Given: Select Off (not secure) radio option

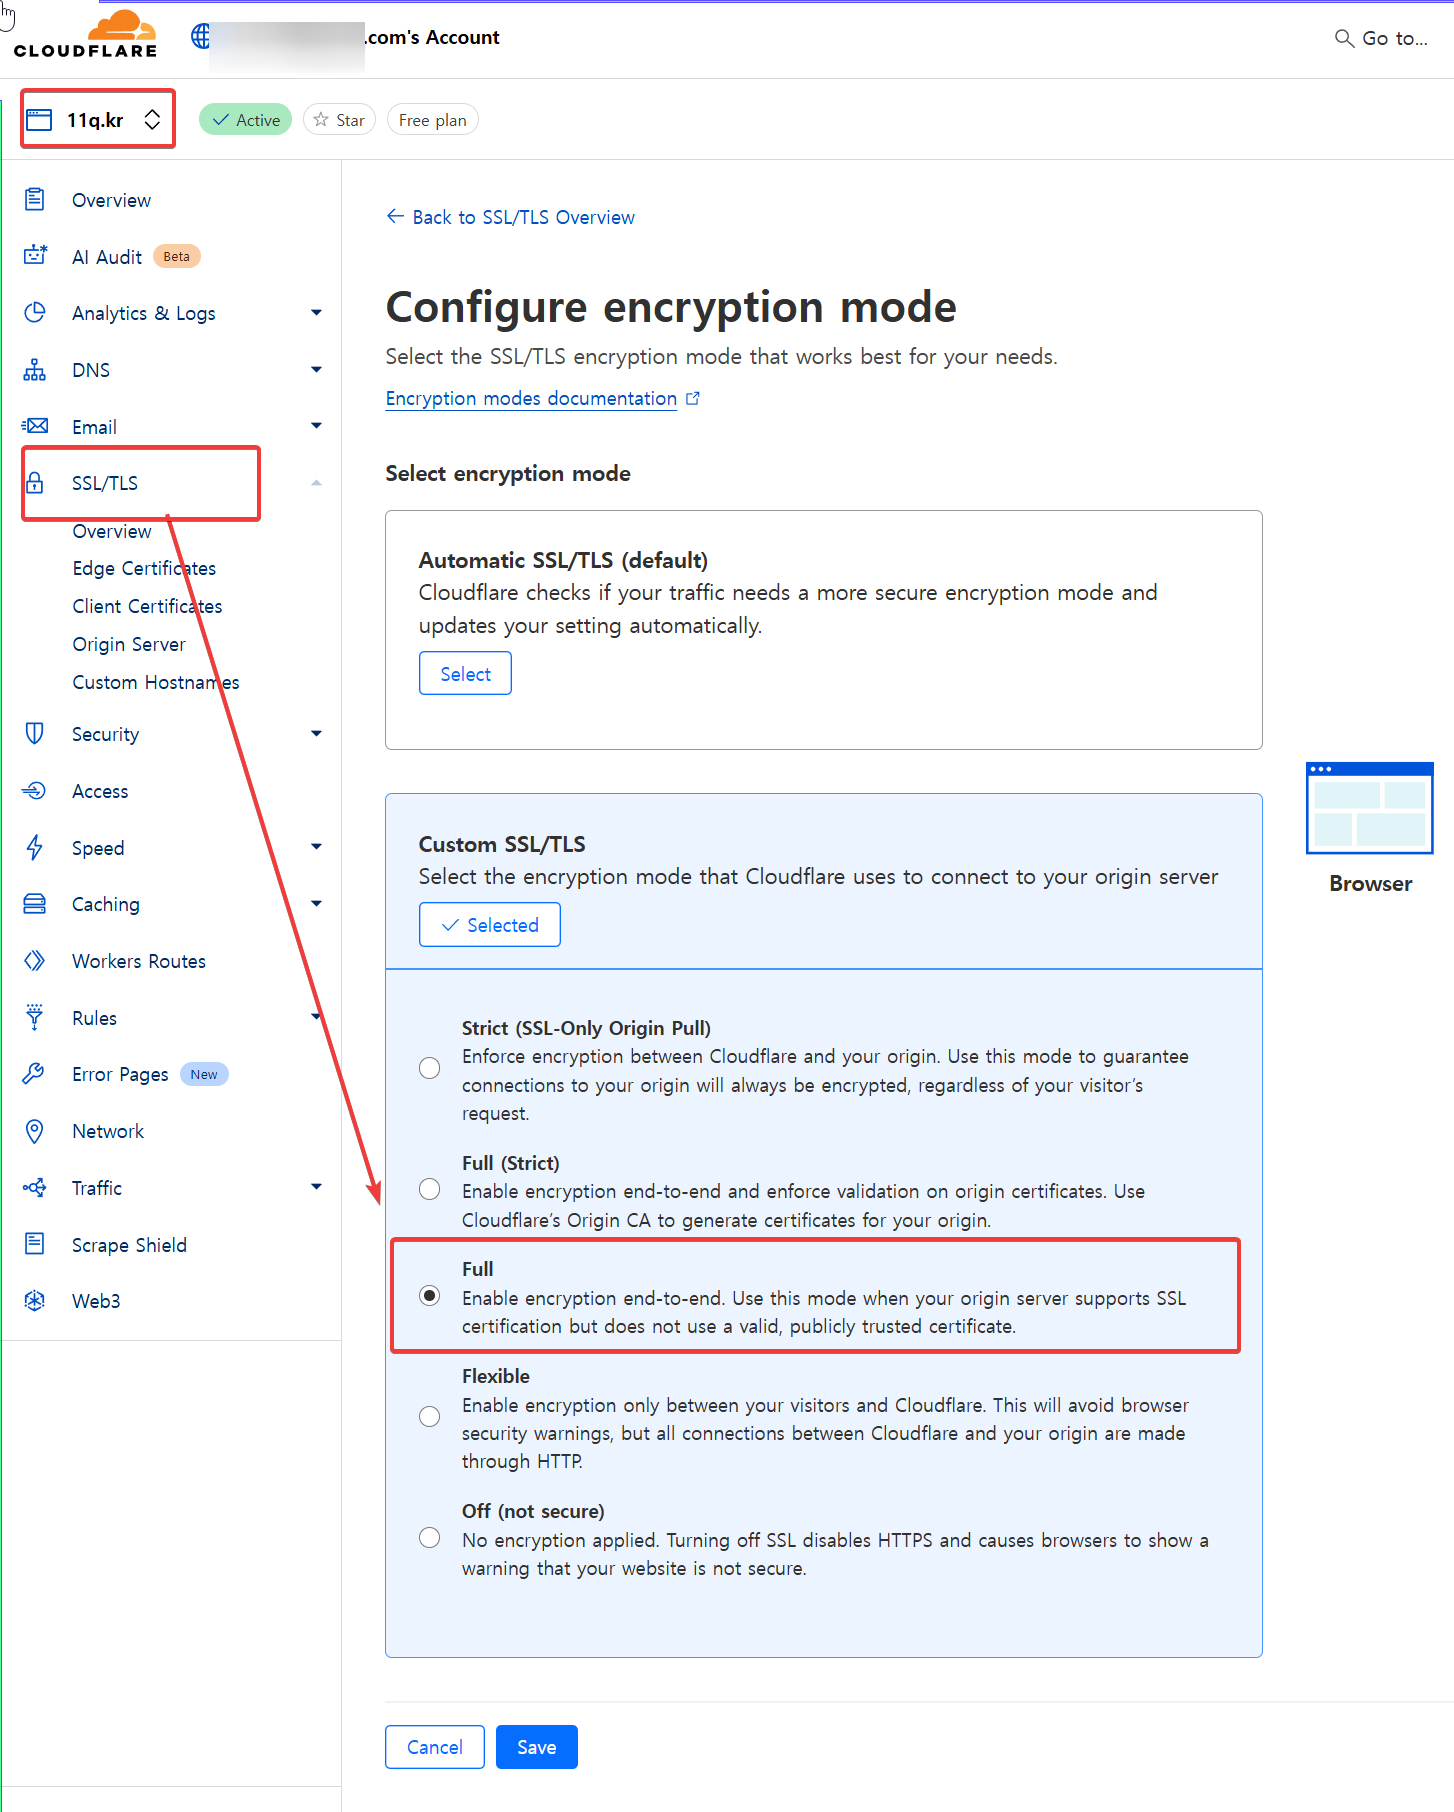Looking at the screenshot, I should 429,1537.
